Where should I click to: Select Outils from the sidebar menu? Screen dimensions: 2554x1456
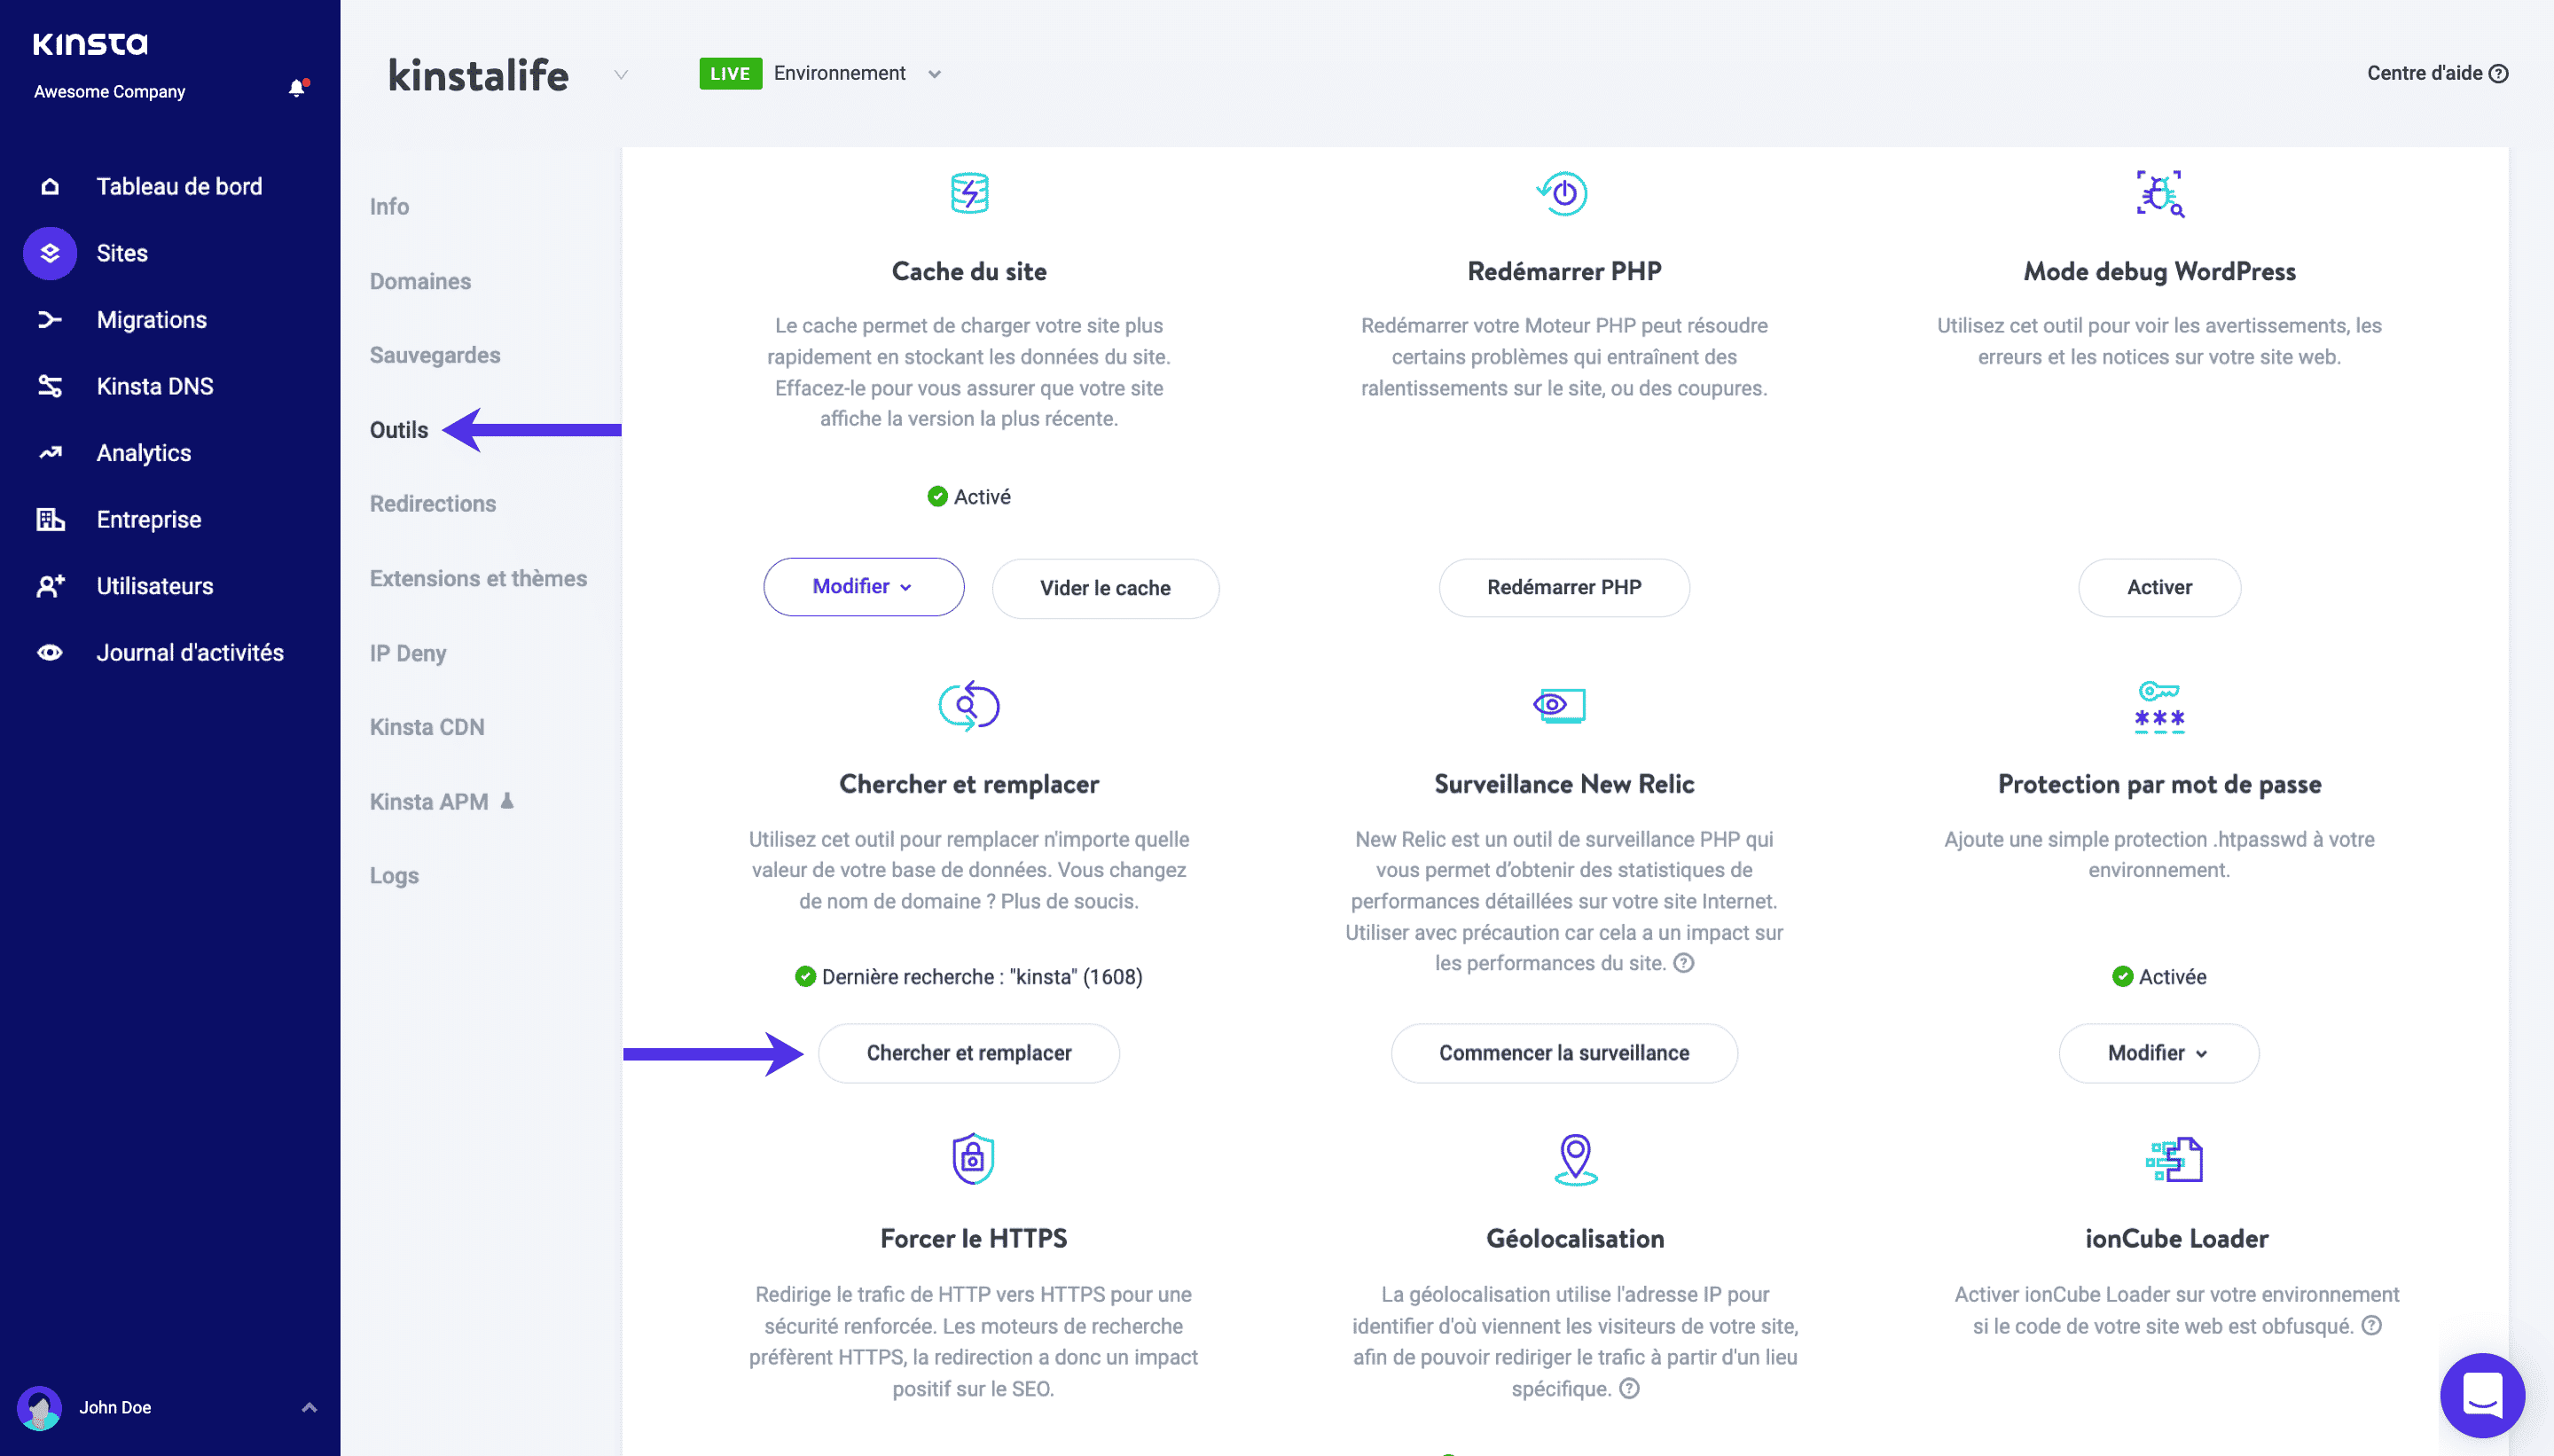tap(398, 428)
